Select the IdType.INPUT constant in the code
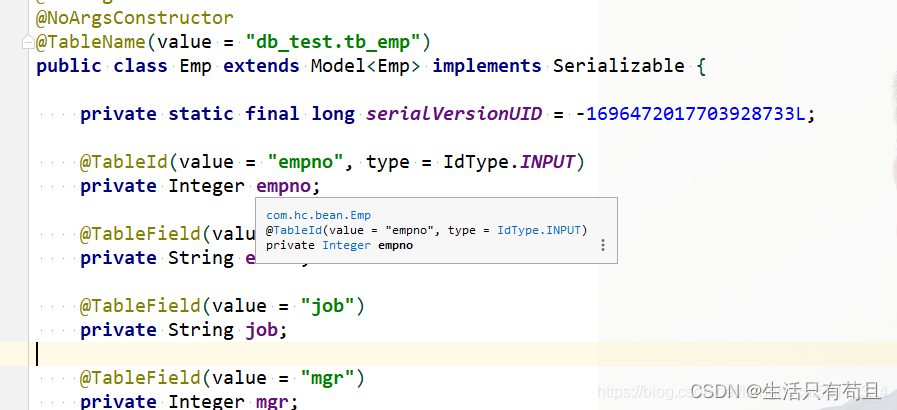This screenshot has width=897, height=410. 509,162
